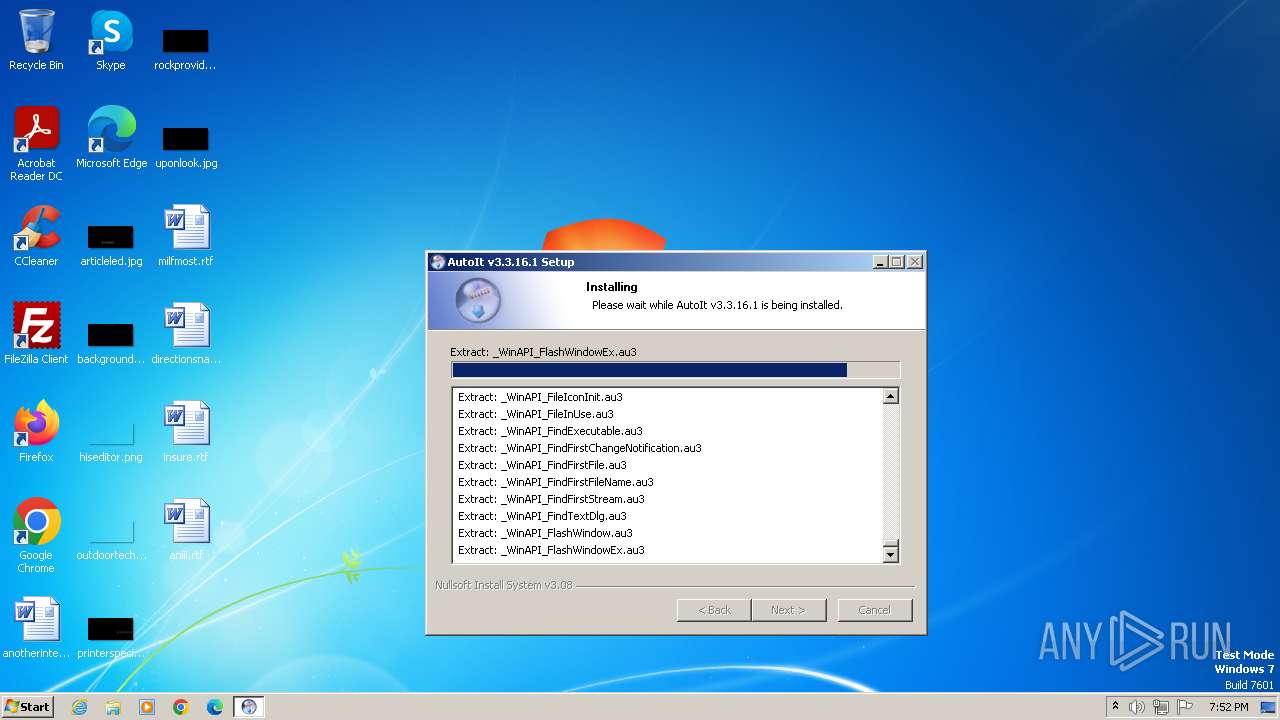1280x720 pixels.
Task: Select the _WinAPI_FindFirstStream.au3 log line
Action: pos(551,499)
